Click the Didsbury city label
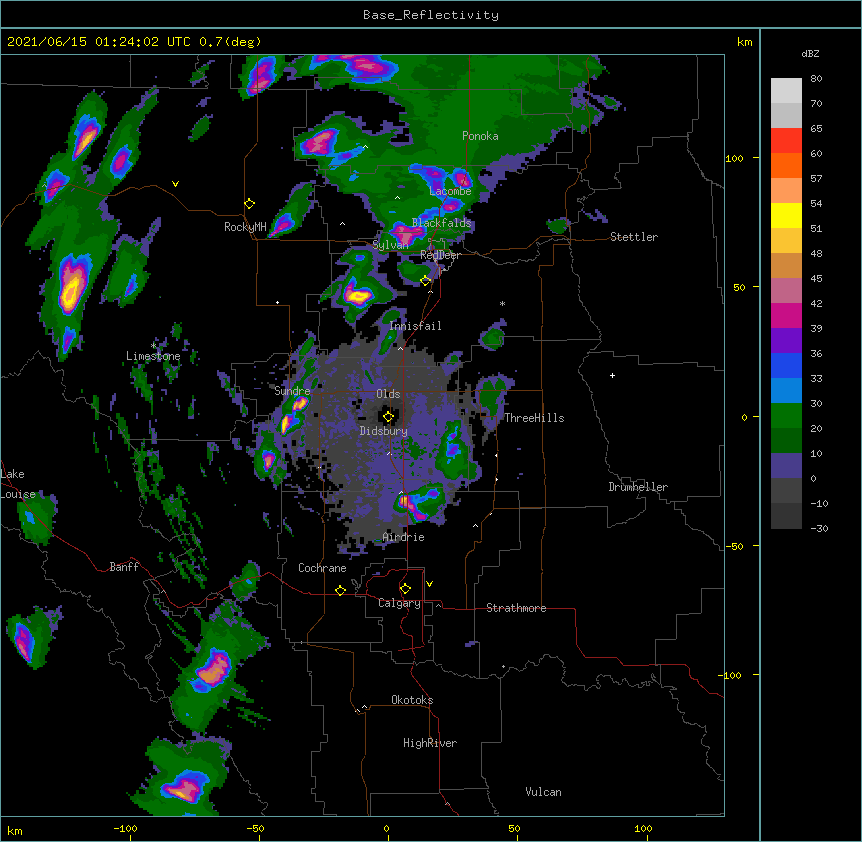 [x=384, y=431]
